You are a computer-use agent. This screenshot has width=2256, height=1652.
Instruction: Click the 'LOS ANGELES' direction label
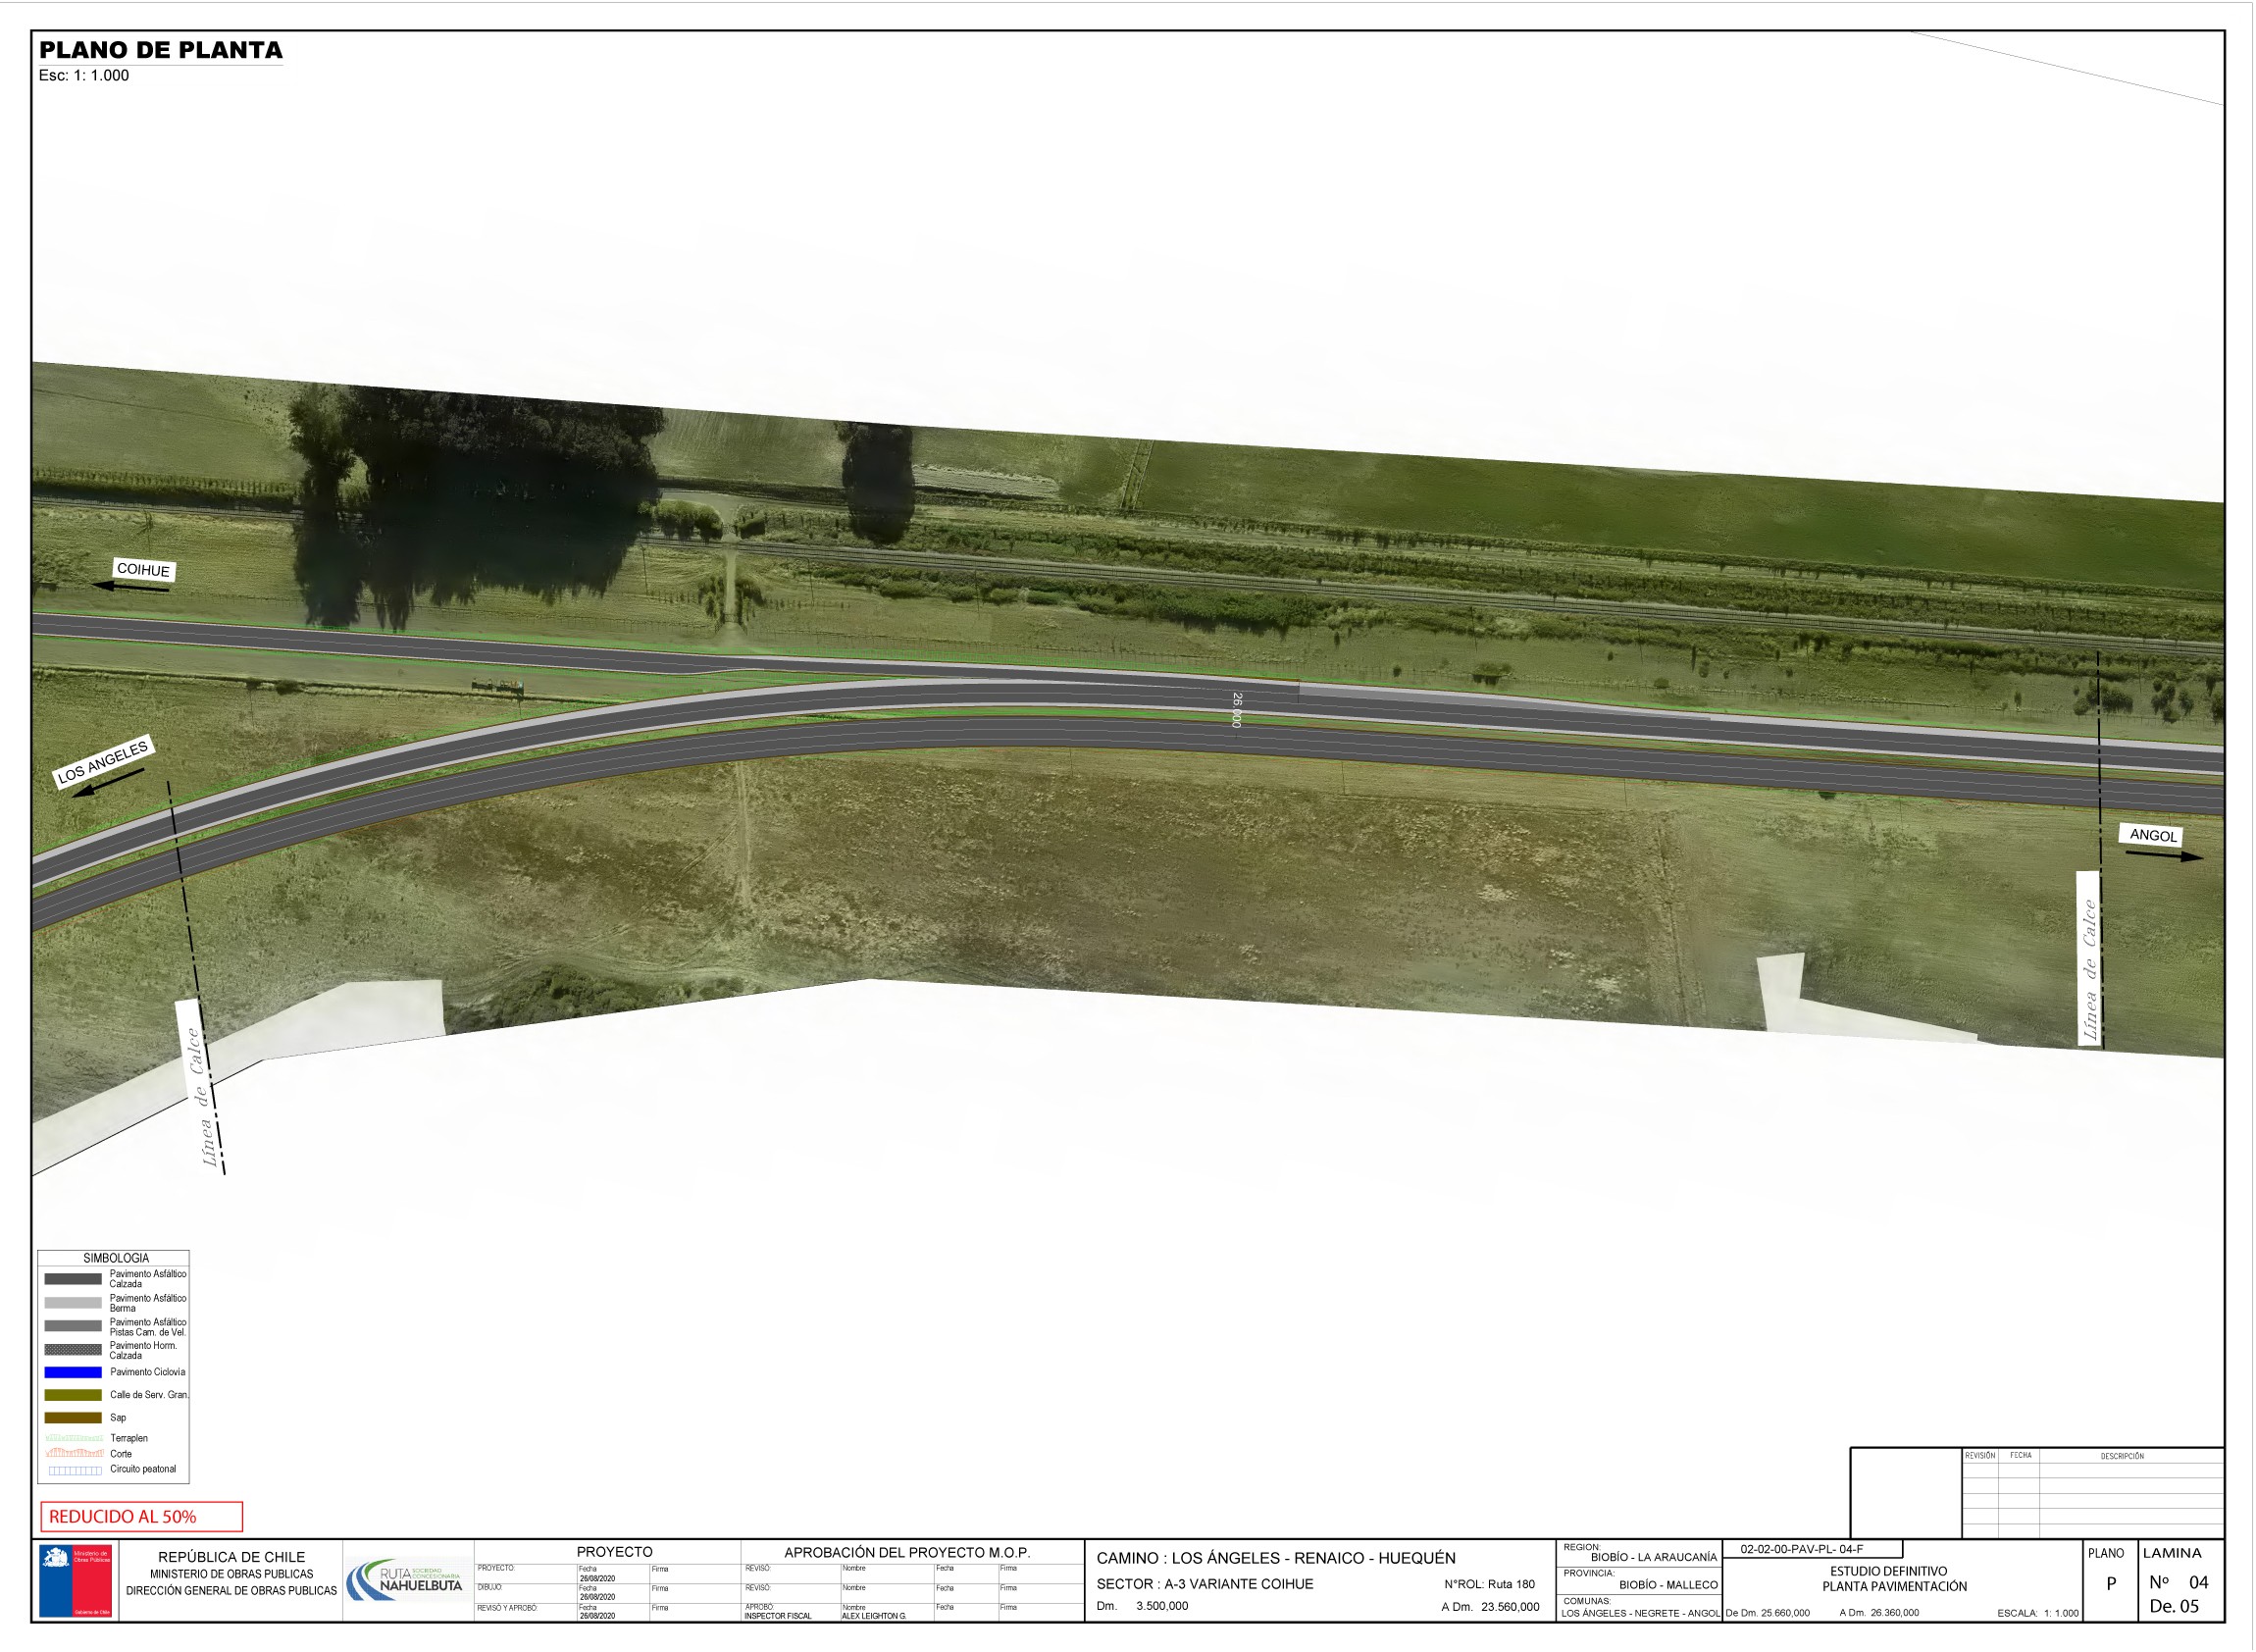pos(103,762)
